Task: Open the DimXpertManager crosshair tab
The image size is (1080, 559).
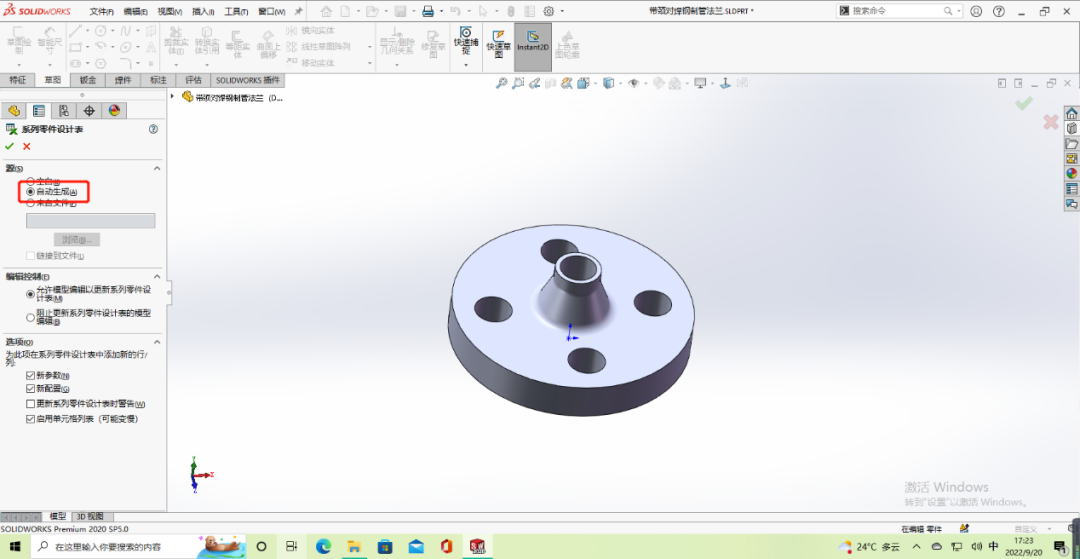Action: click(x=89, y=111)
